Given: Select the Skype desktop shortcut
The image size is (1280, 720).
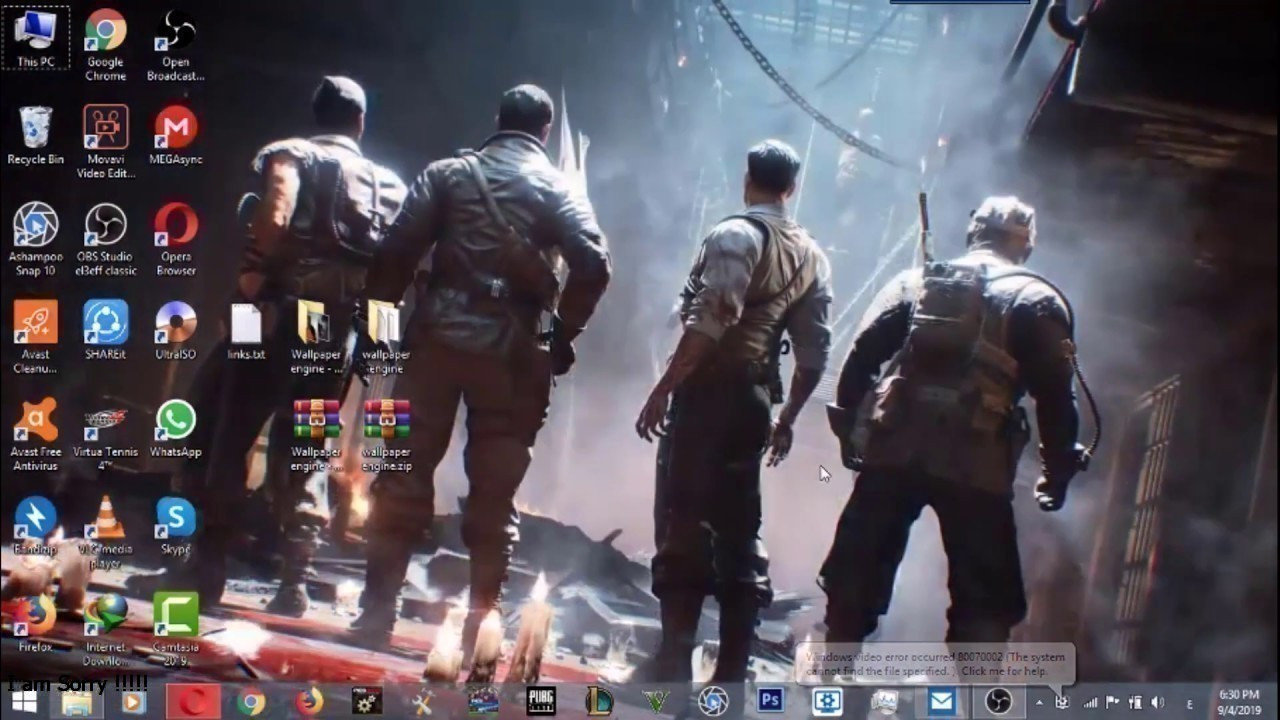Looking at the screenshot, I should [x=175, y=525].
